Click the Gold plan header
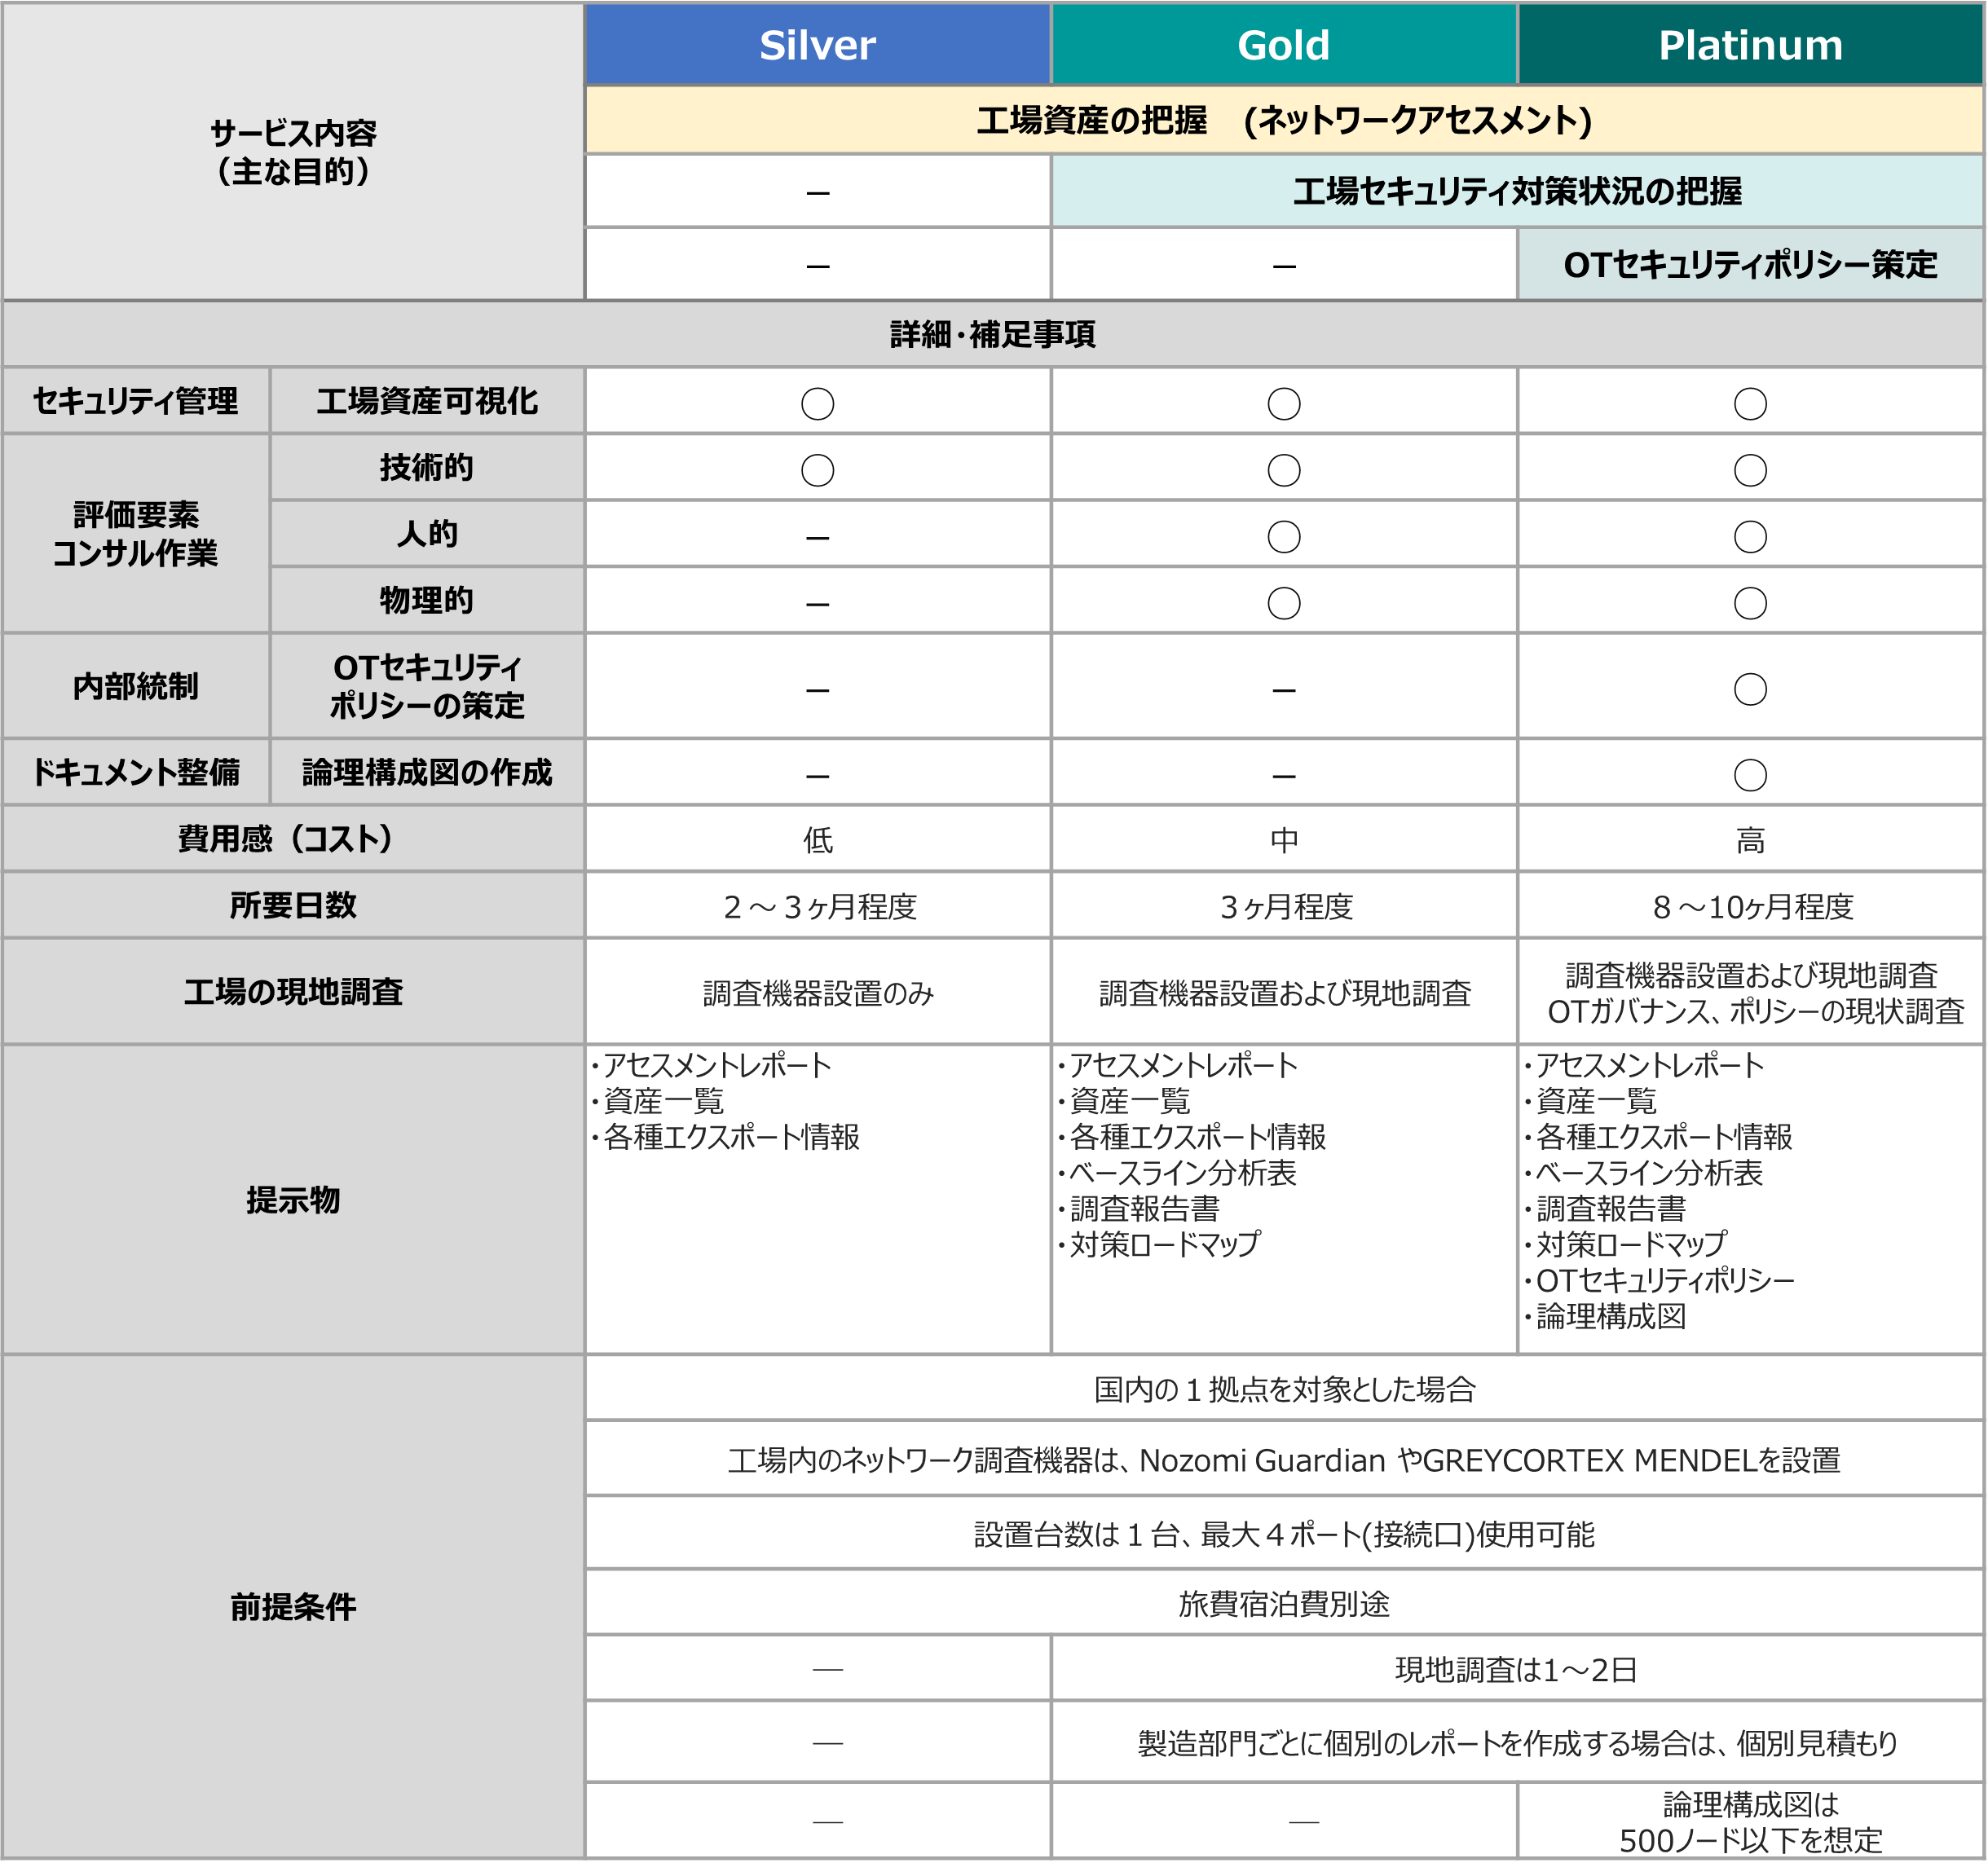The image size is (1988, 1876). pos(1283,45)
